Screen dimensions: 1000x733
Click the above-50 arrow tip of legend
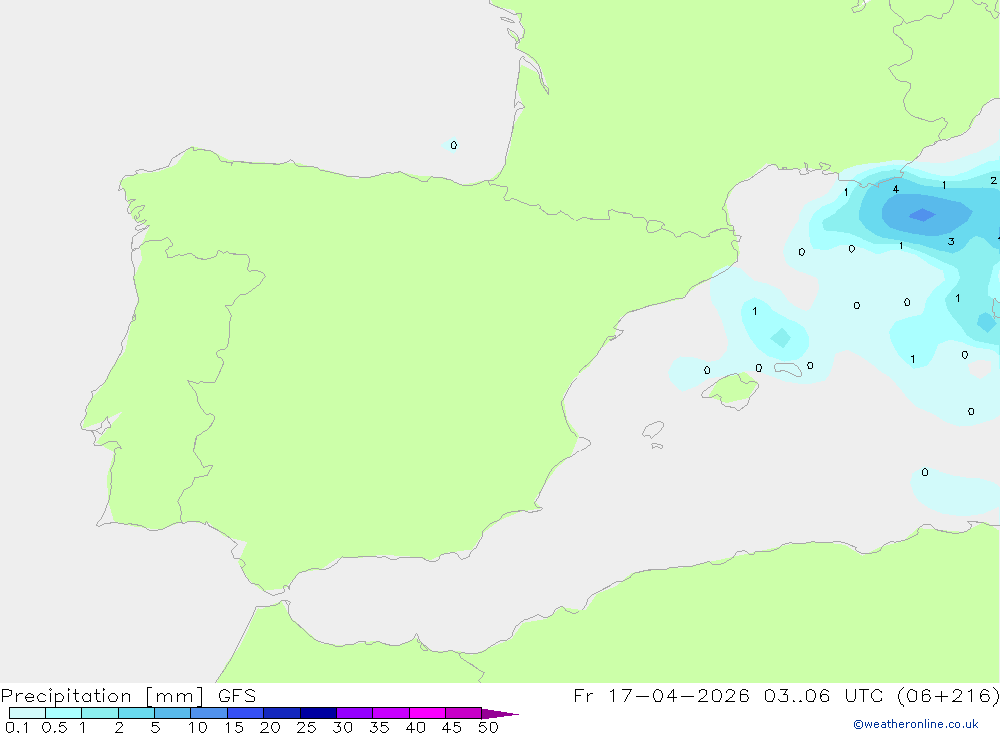pyautogui.click(x=500, y=713)
